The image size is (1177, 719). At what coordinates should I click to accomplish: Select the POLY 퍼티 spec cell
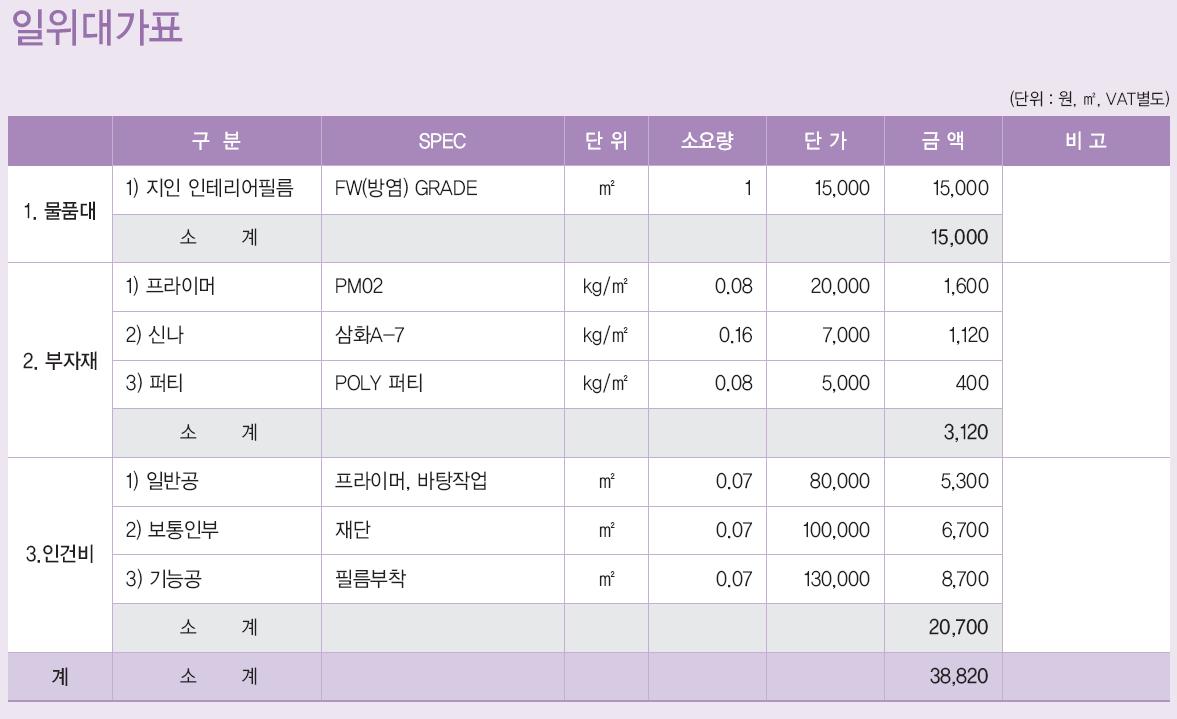click(443, 384)
